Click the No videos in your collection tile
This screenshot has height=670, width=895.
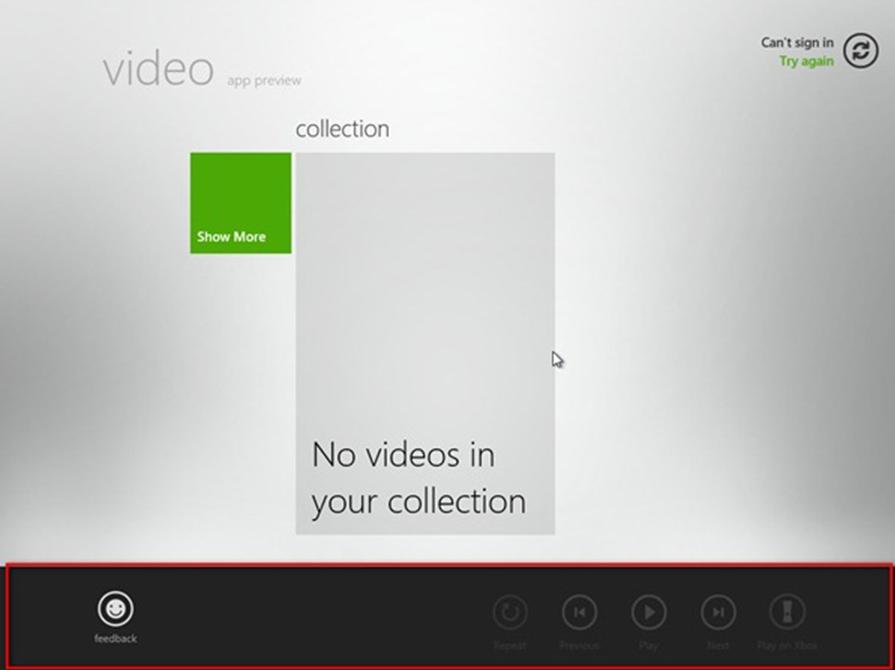coord(425,344)
